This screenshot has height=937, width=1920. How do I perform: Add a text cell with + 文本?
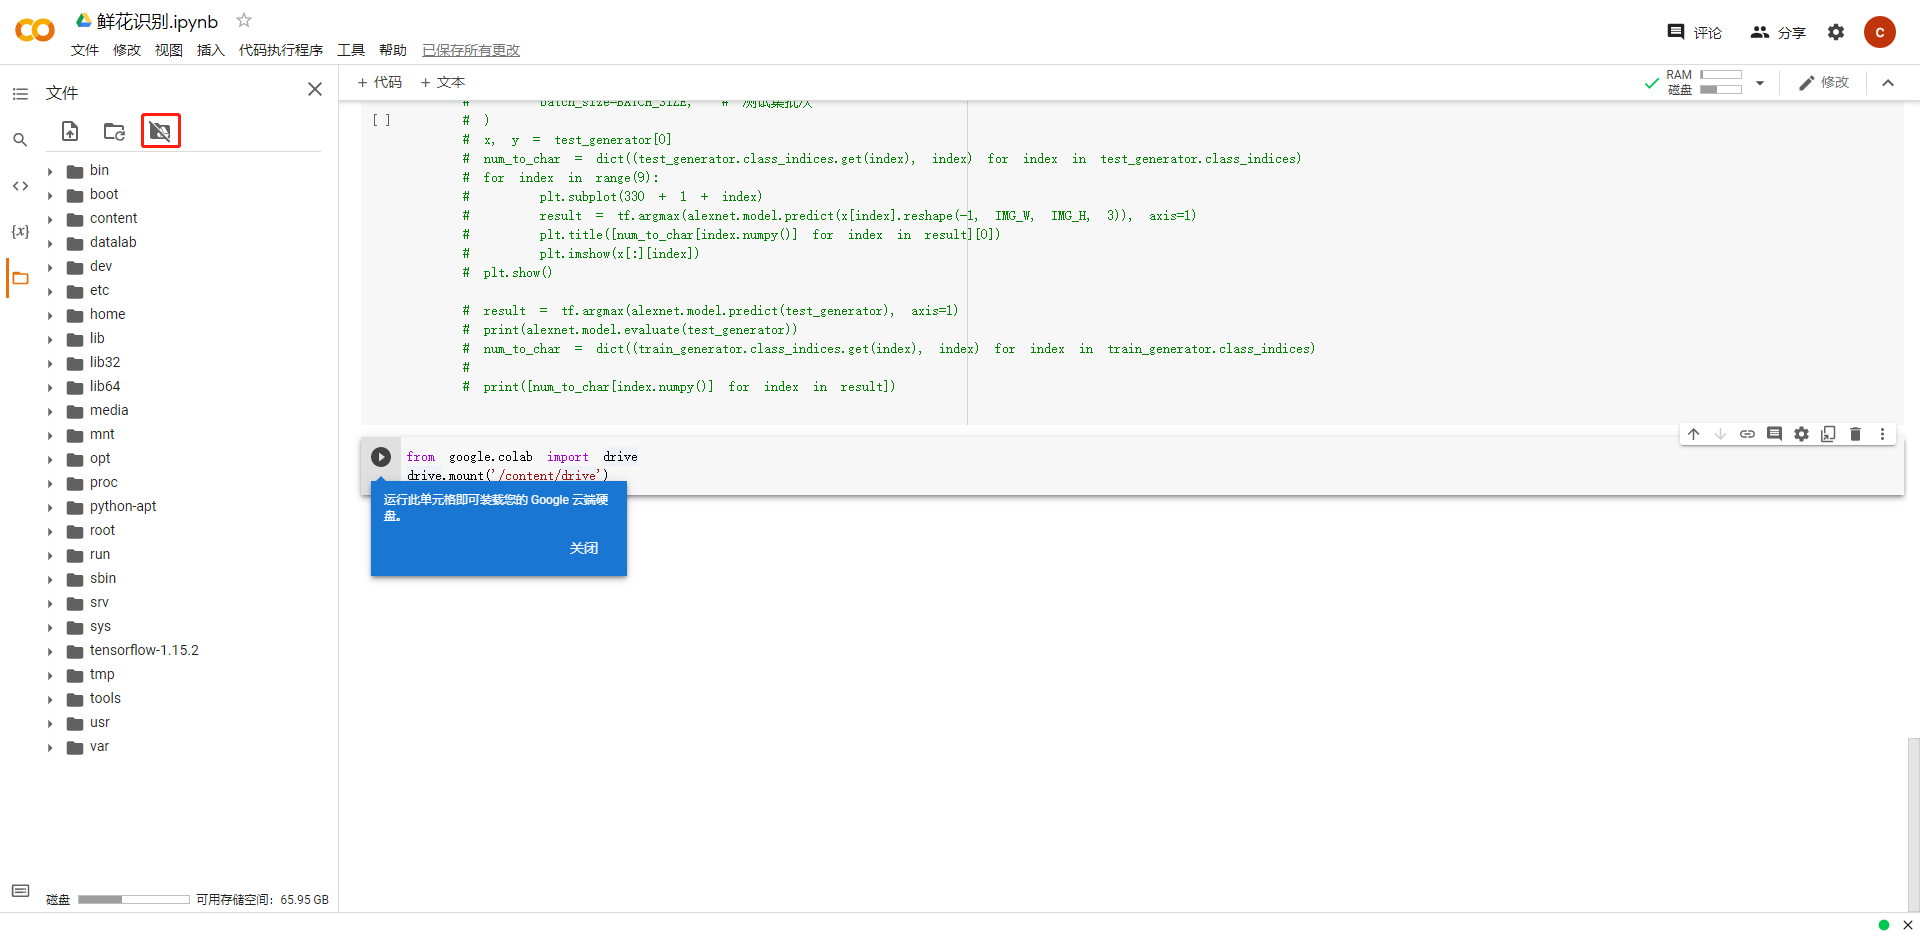(442, 82)
